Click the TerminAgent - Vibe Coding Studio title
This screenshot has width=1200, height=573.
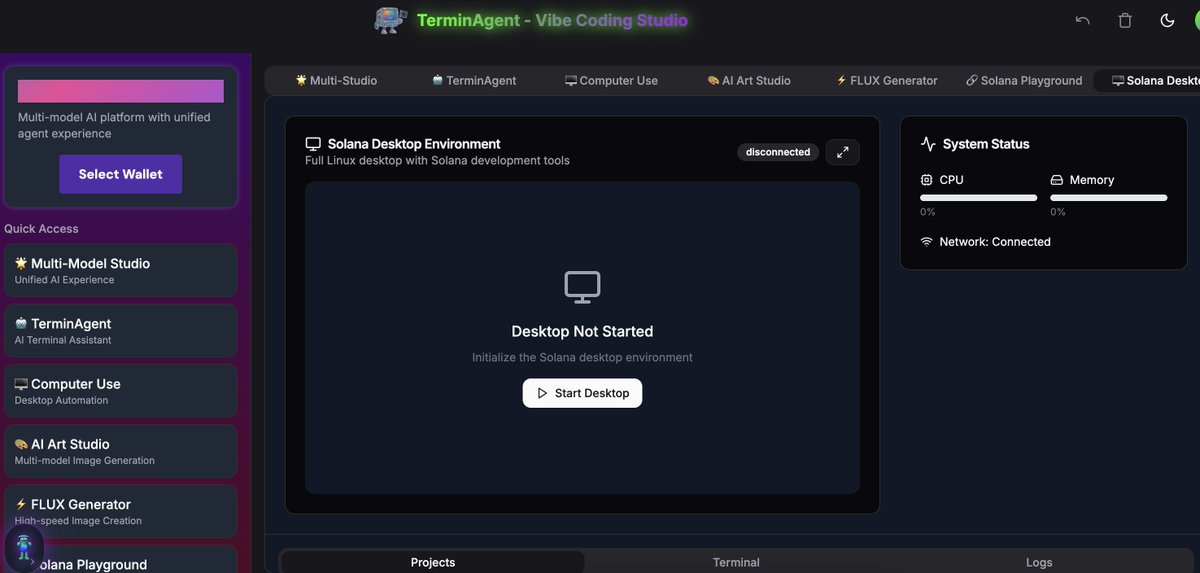[552, 20]
